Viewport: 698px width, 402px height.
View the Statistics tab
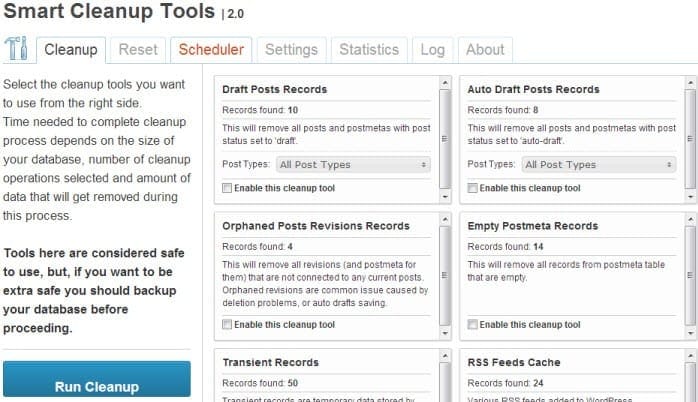(369, 50)
